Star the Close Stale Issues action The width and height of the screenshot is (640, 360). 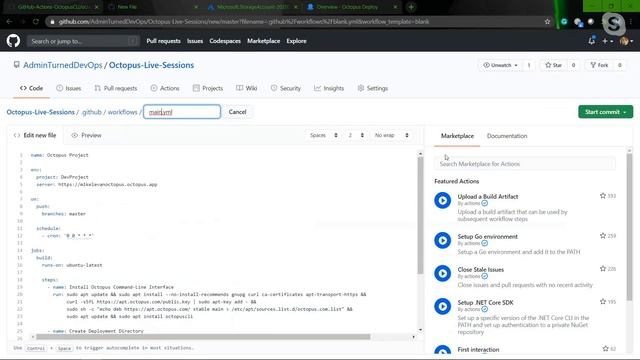click(603, 269)
